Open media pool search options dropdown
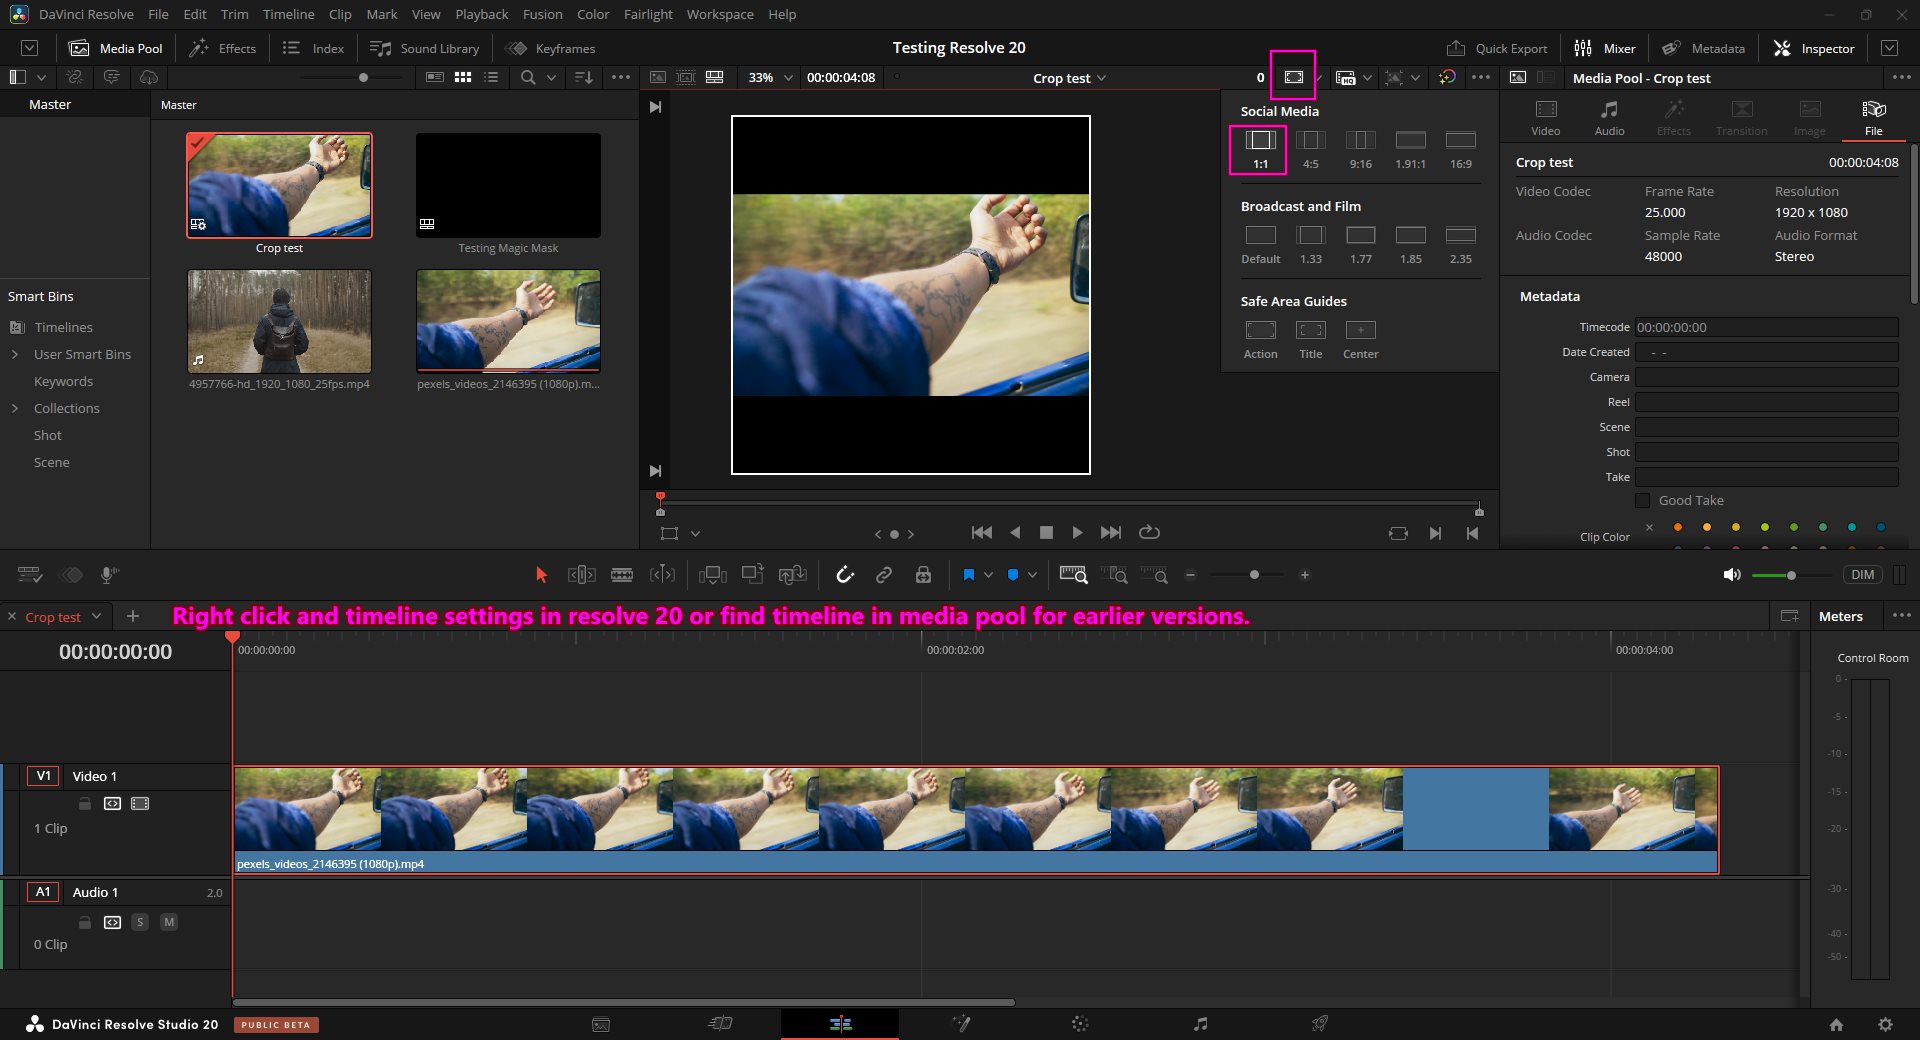 [551, 77]
